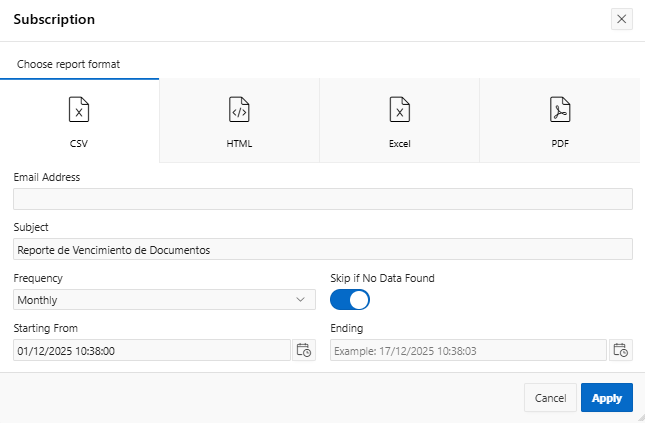The height and width of the screenshot is (423, 645).
Task: Click the dialog resize handle corner
Action: pos(639,417)
